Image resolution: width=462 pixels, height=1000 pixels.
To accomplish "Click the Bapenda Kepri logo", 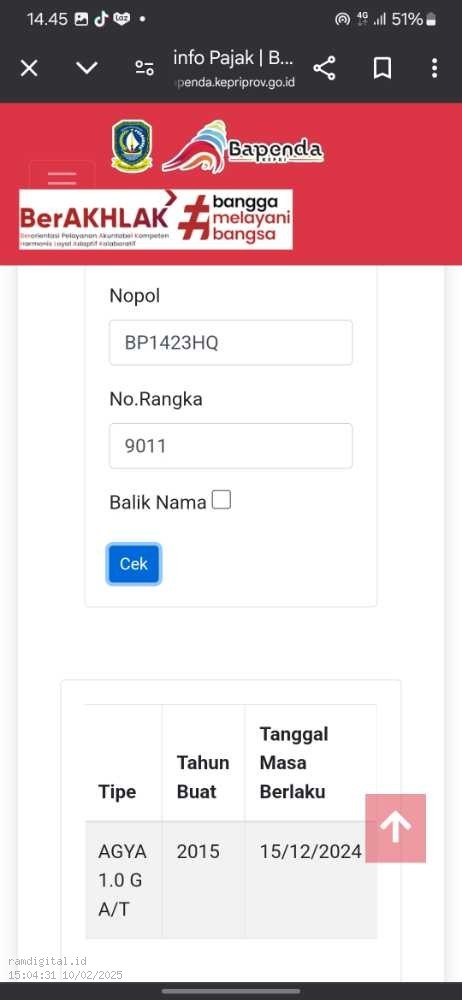I will coord(242,147).
